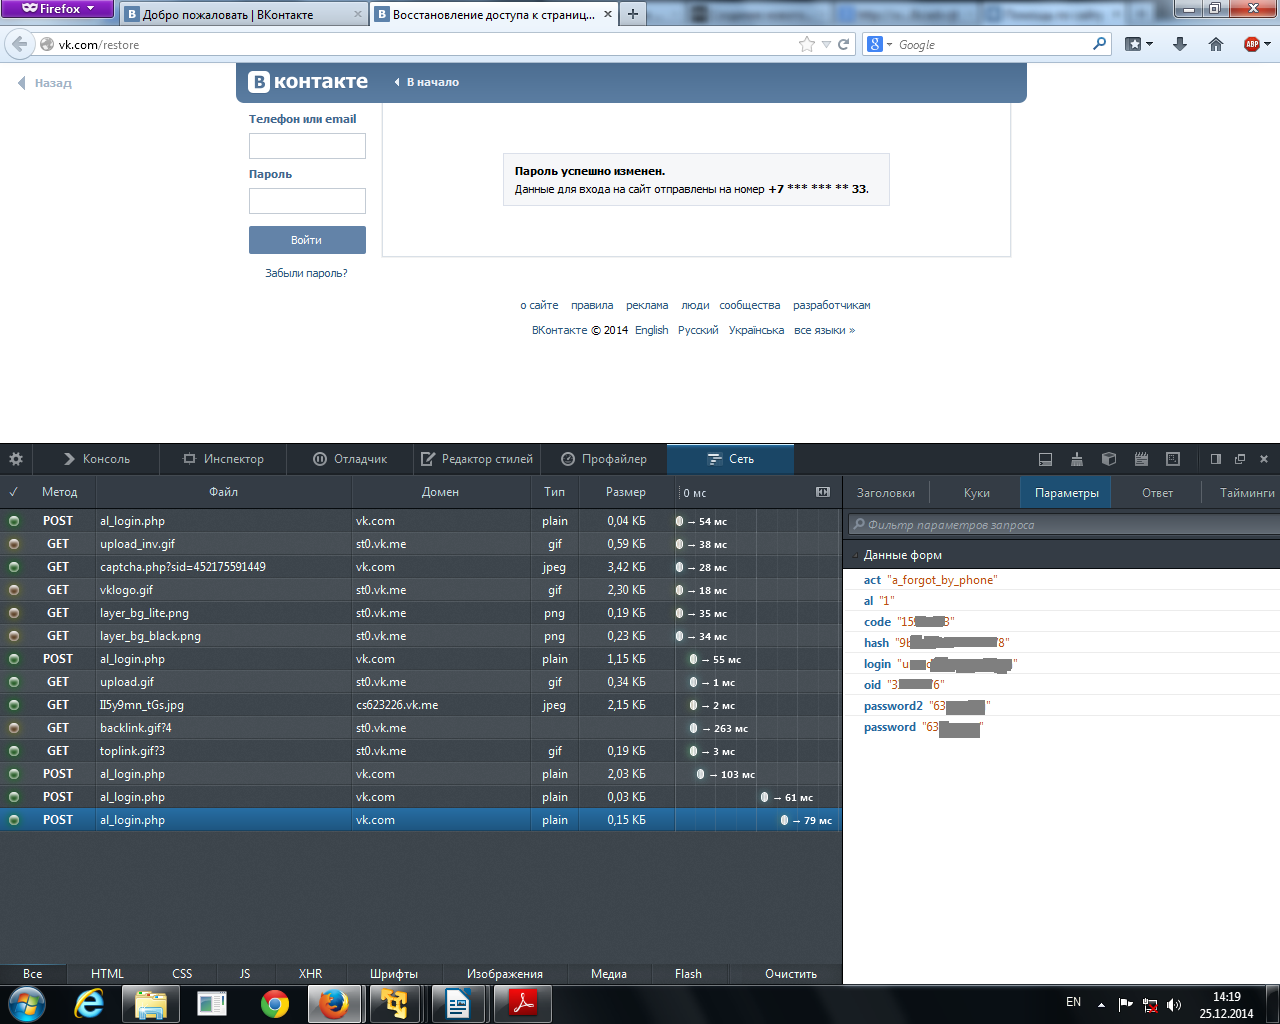Switch to the Инспектор tab
The image size is (1280, 1024).
[223, 459]
